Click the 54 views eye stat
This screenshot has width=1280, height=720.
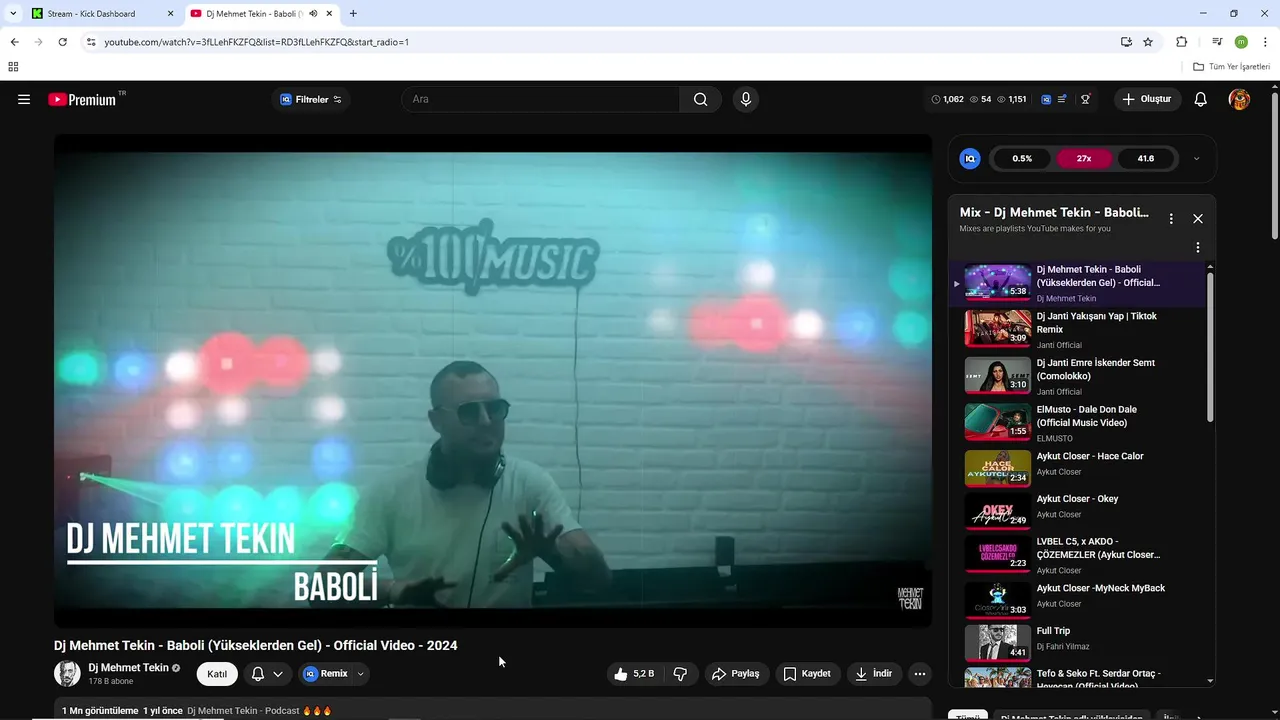[980, 99]
